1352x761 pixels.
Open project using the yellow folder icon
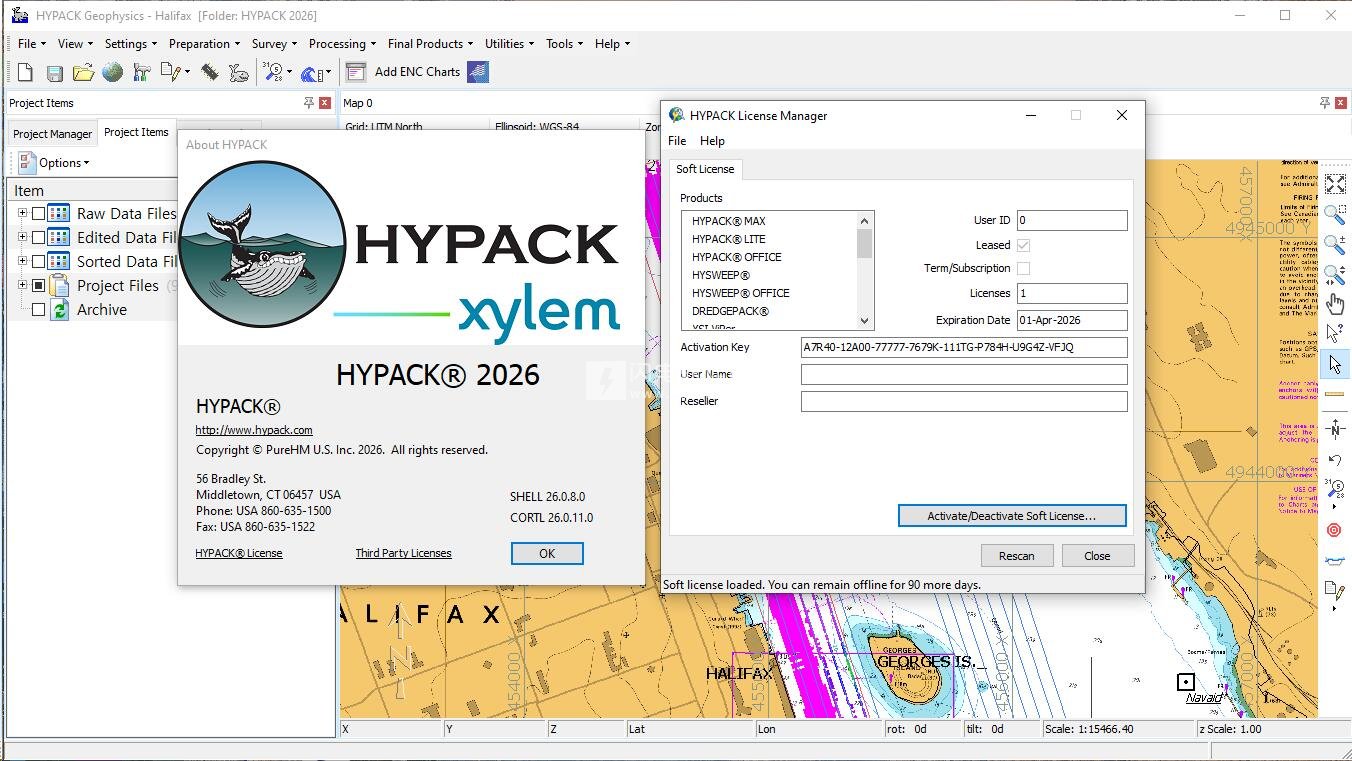click(x=83, y=72)
